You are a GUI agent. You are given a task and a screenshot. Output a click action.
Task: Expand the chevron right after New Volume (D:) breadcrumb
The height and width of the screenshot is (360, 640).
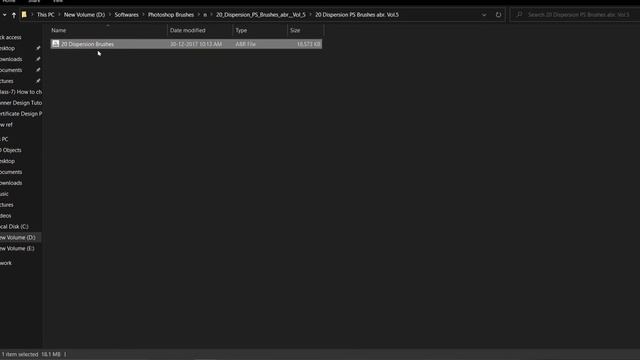coord(110,15)
